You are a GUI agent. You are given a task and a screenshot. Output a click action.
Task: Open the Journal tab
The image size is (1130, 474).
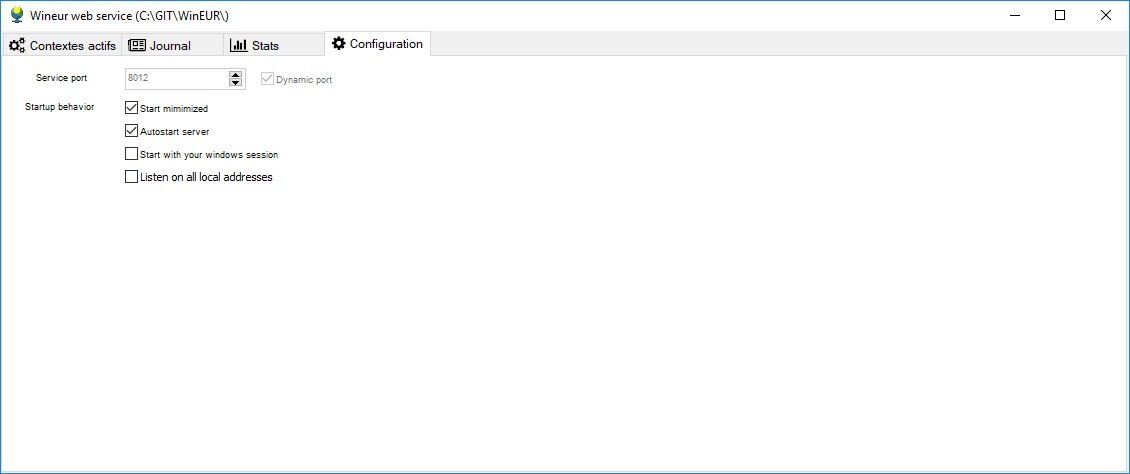tap(172, 45)
